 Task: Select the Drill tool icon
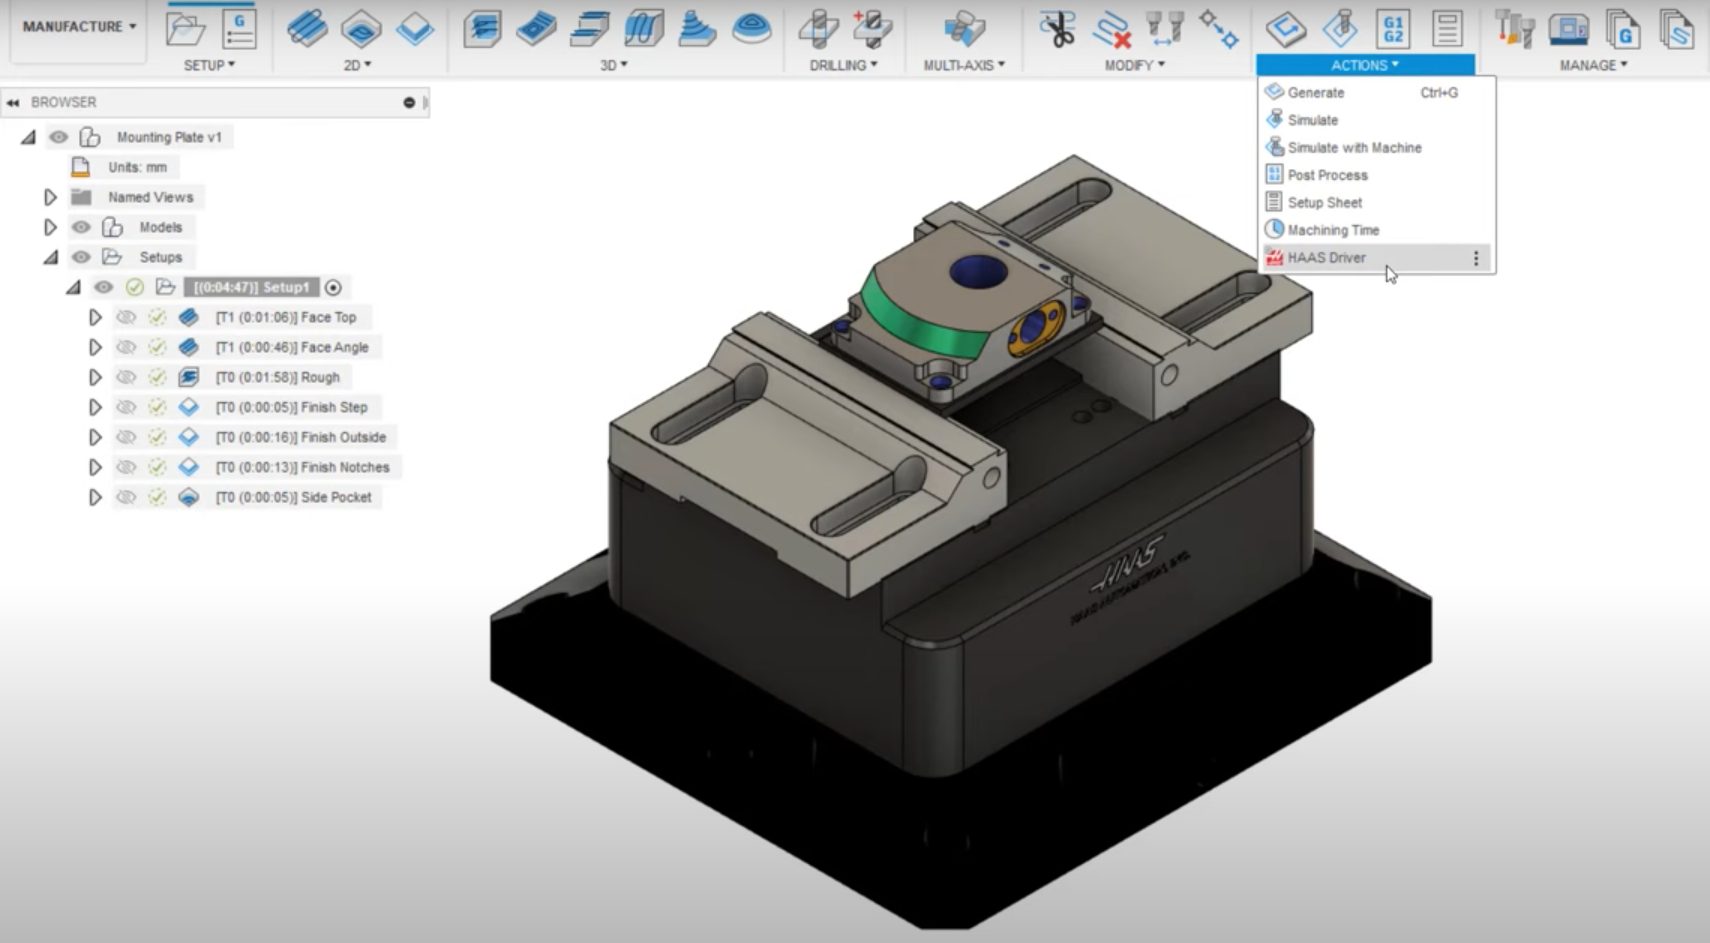click(818, 29)
